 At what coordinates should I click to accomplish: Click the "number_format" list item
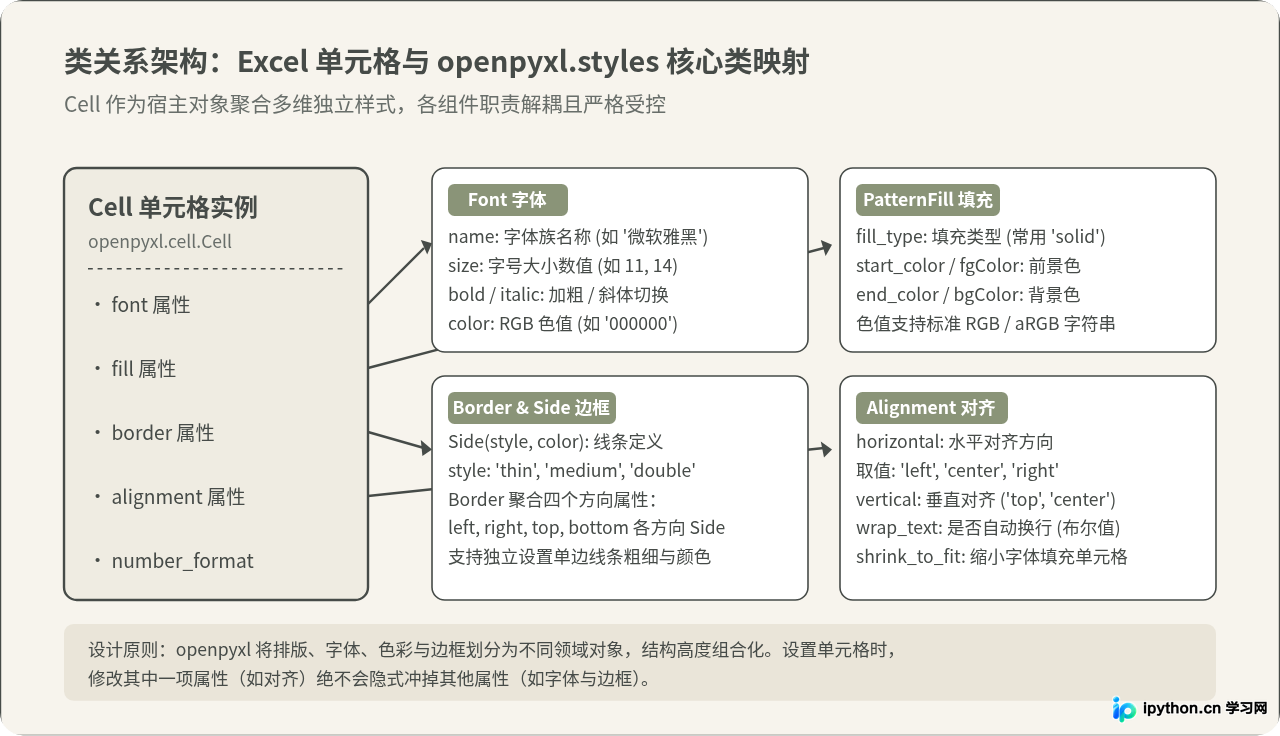point(182,561)
